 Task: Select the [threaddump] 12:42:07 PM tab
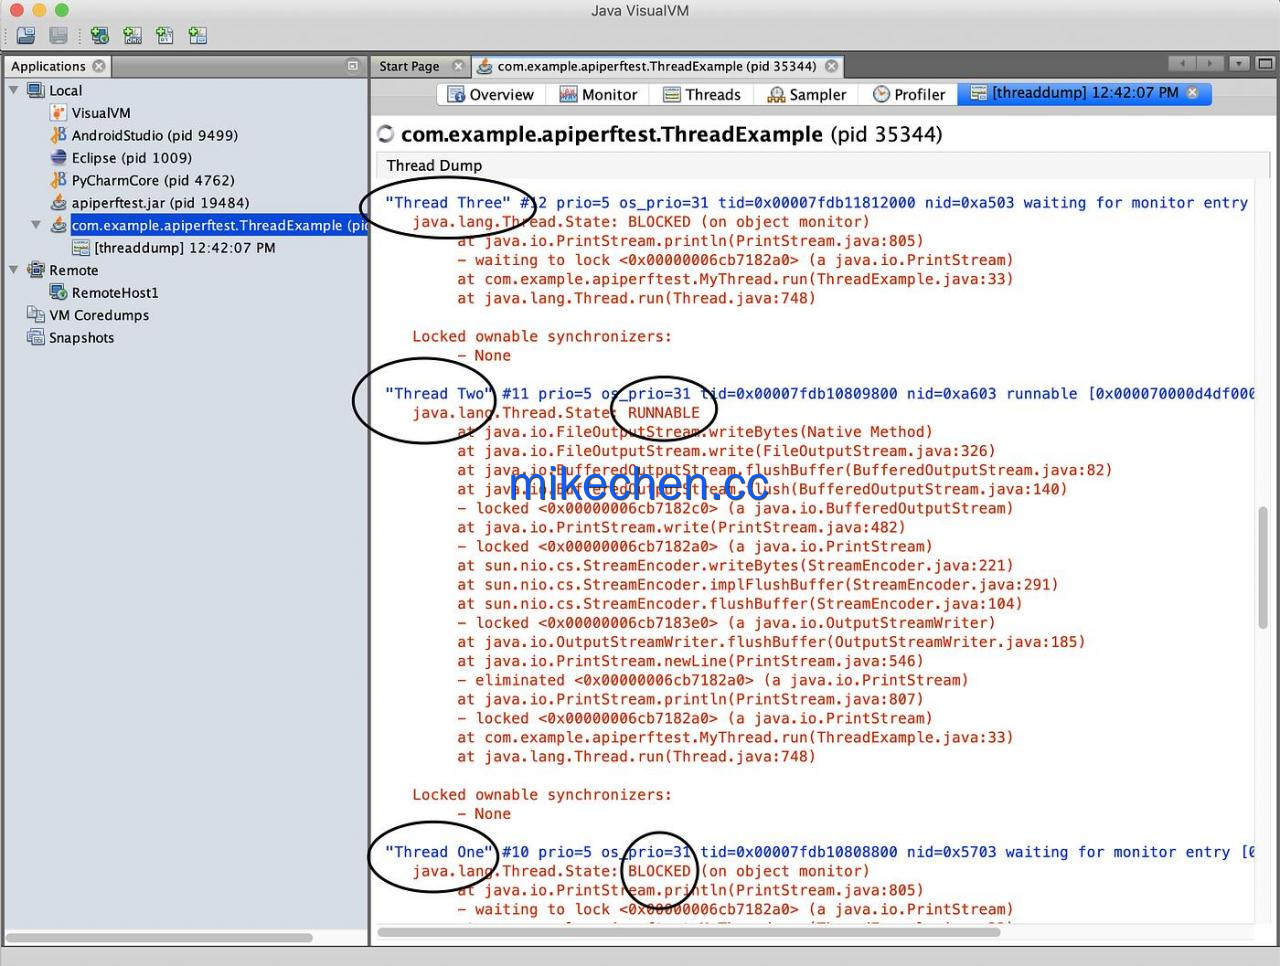pyautogui.click(x=1085, y=93)
